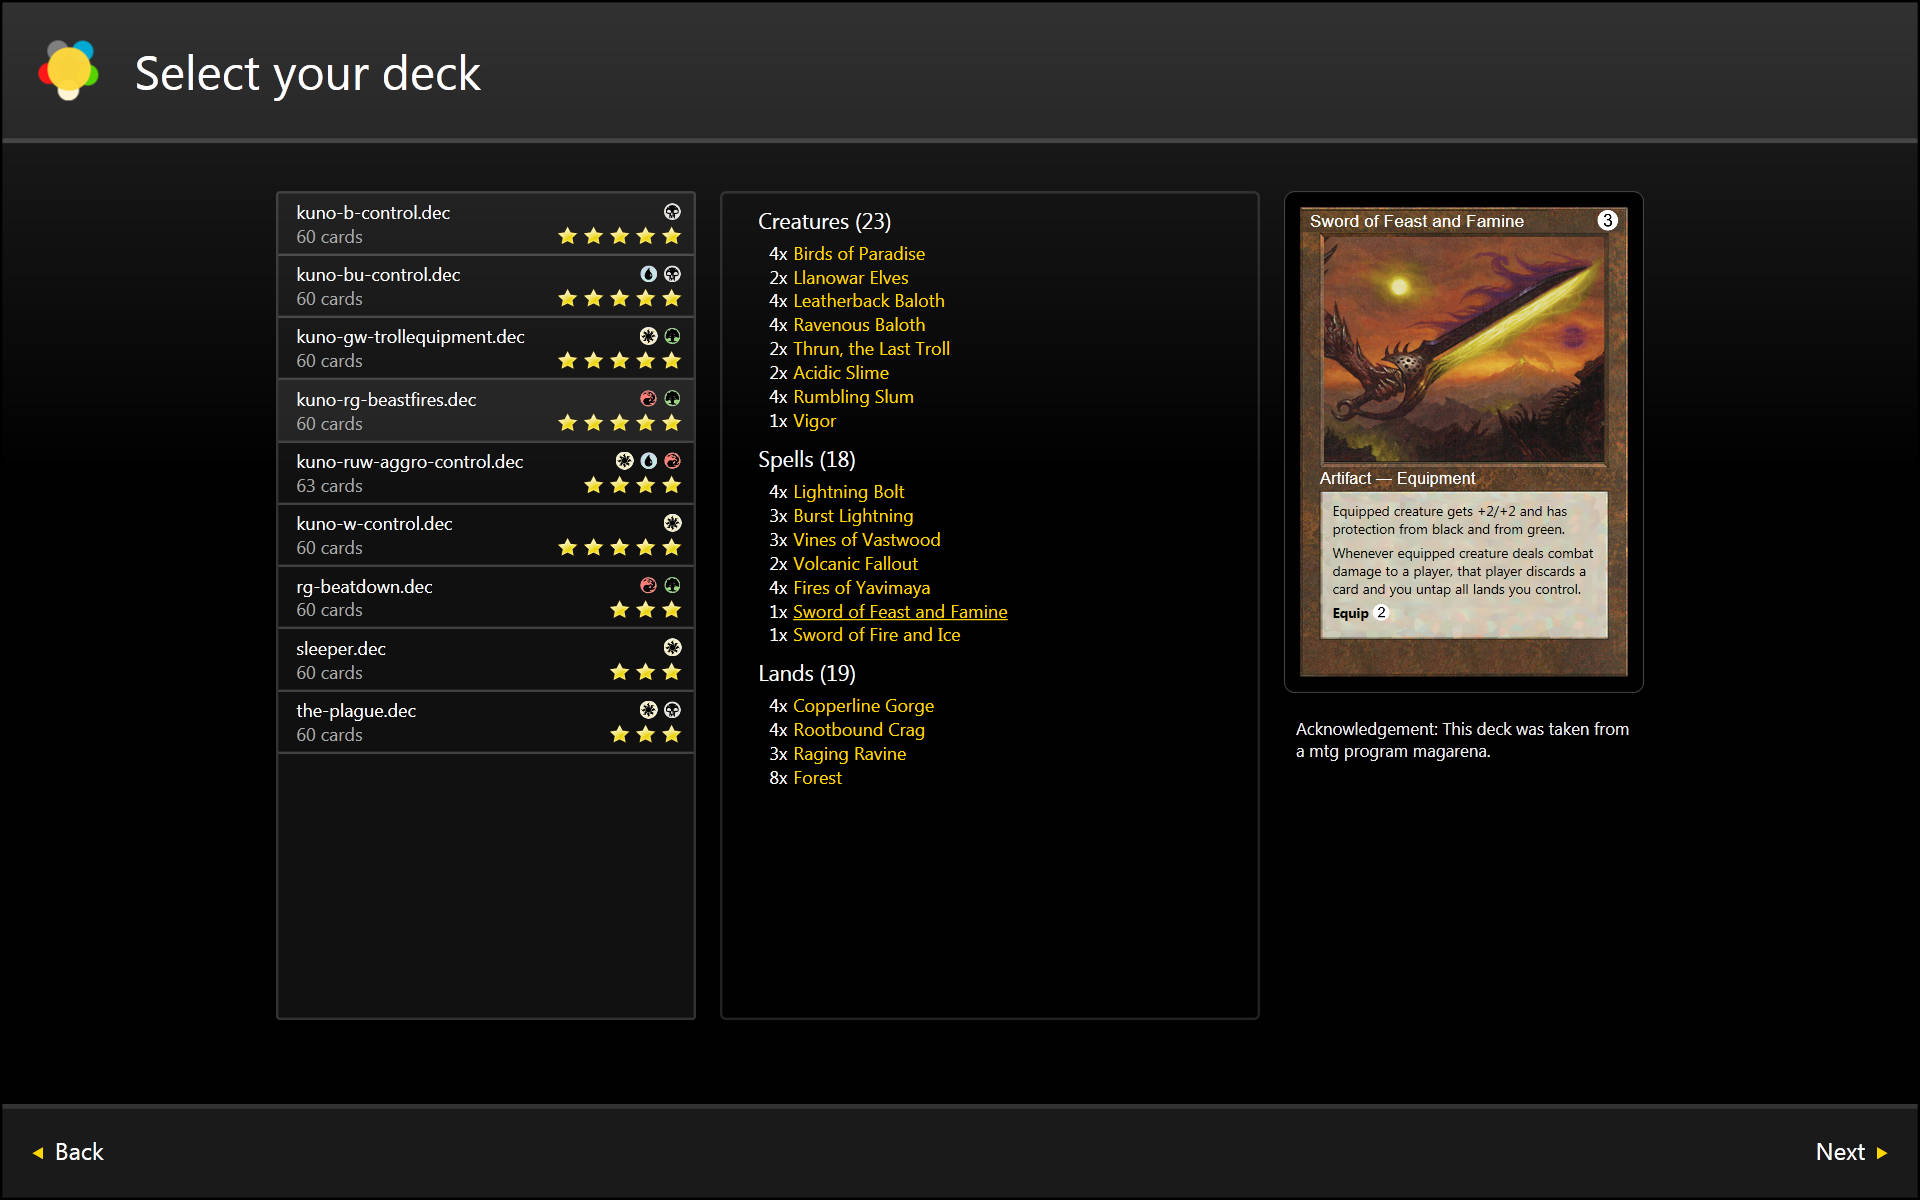Open Sword of Fire and Ice card

click(x=876, y=635)
